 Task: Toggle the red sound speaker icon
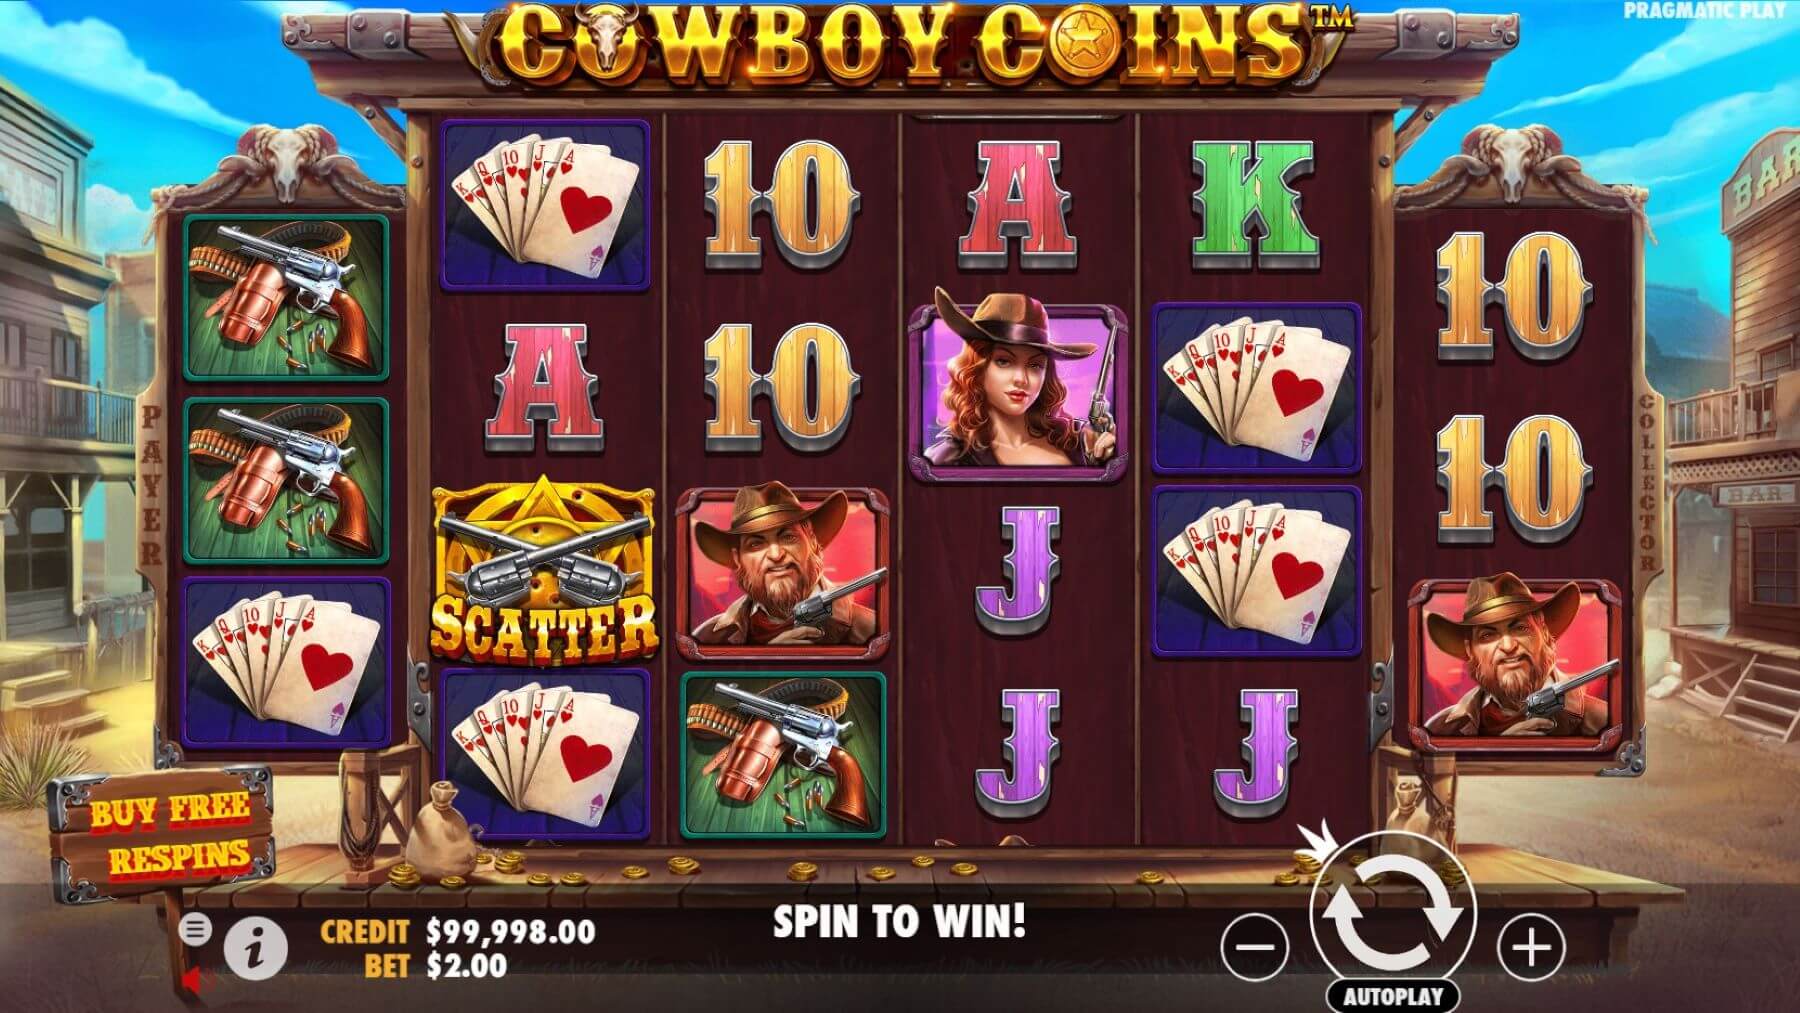(x=197, y=981)
